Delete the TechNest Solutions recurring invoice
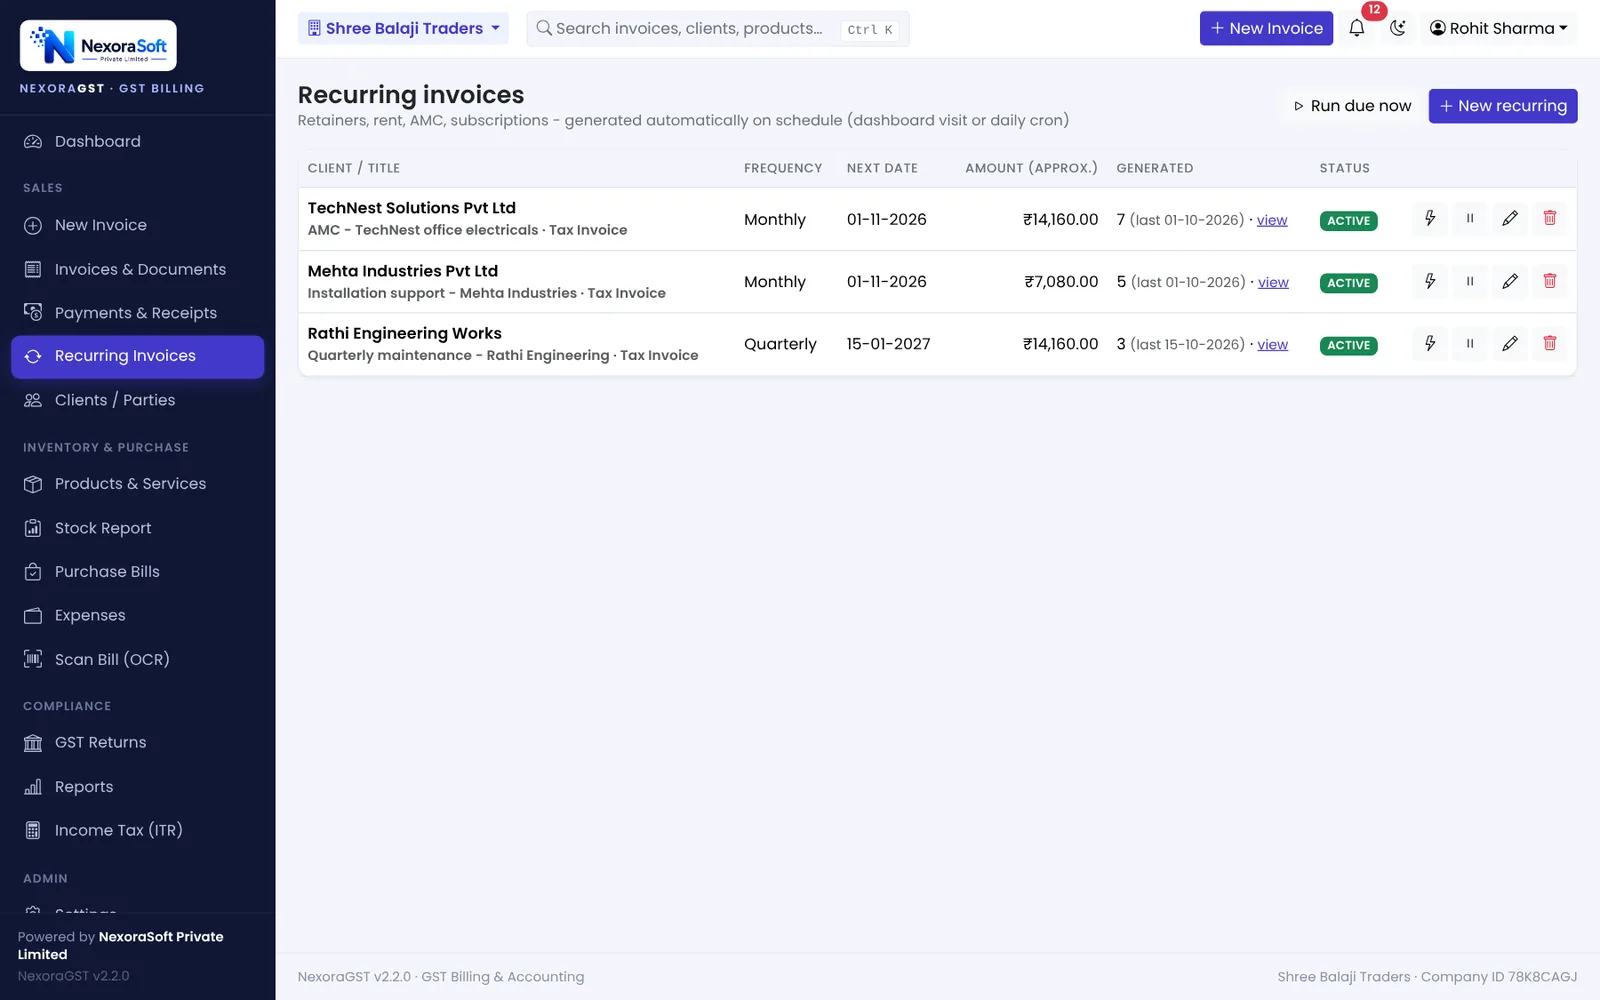Viewport: 1600px width, 1000px height. (x=1550, y=219)
